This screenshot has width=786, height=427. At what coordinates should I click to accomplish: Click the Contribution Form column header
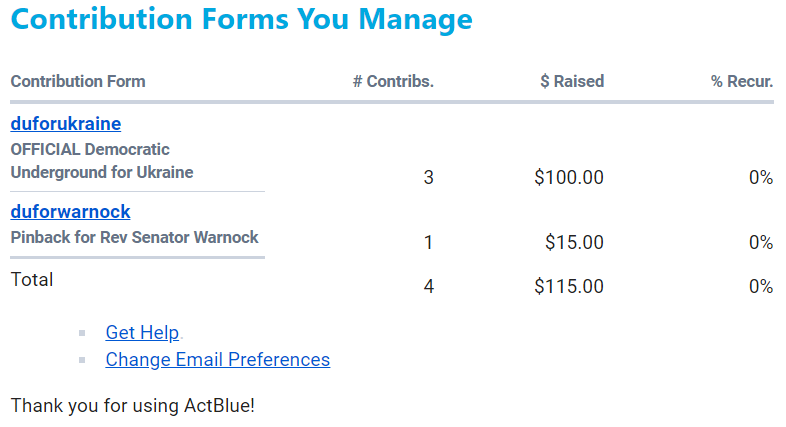tap(78, 81)
